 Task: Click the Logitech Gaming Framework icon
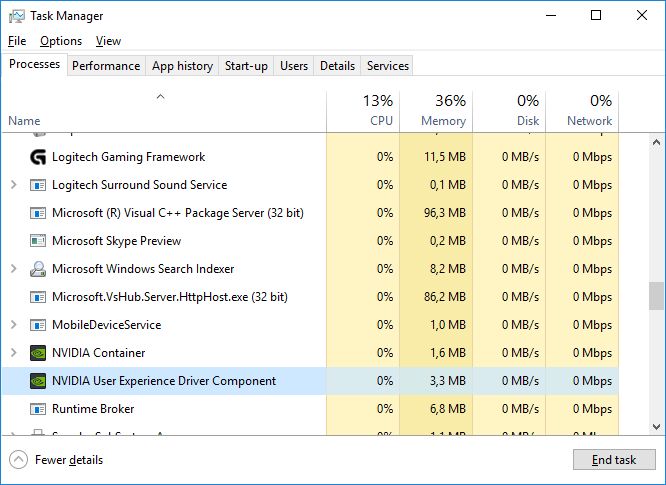tap(38, 157)
